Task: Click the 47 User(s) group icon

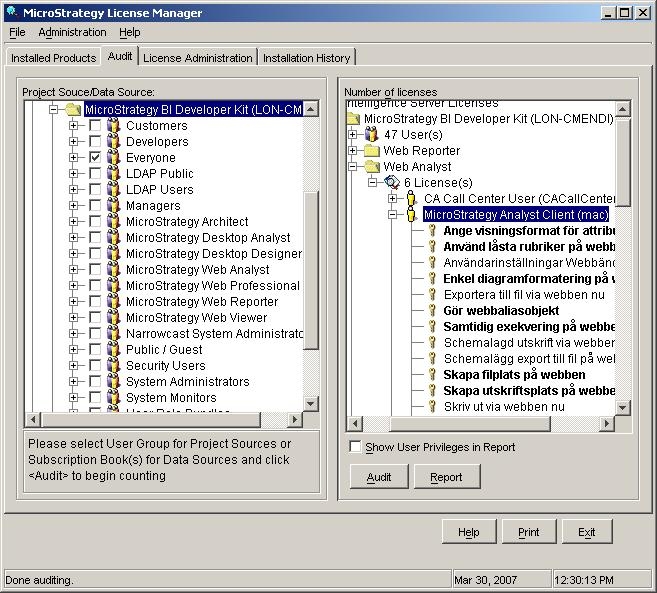Action: tap(371, 135)
